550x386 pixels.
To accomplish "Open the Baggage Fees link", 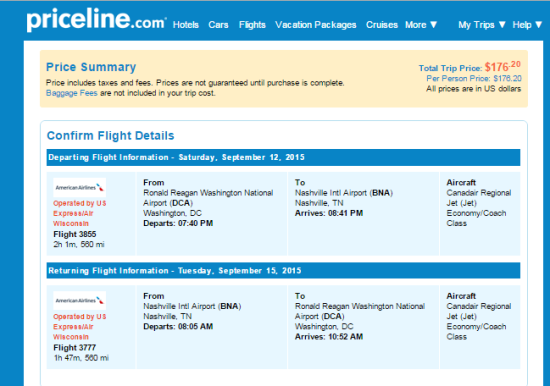I will pos(72,93).
